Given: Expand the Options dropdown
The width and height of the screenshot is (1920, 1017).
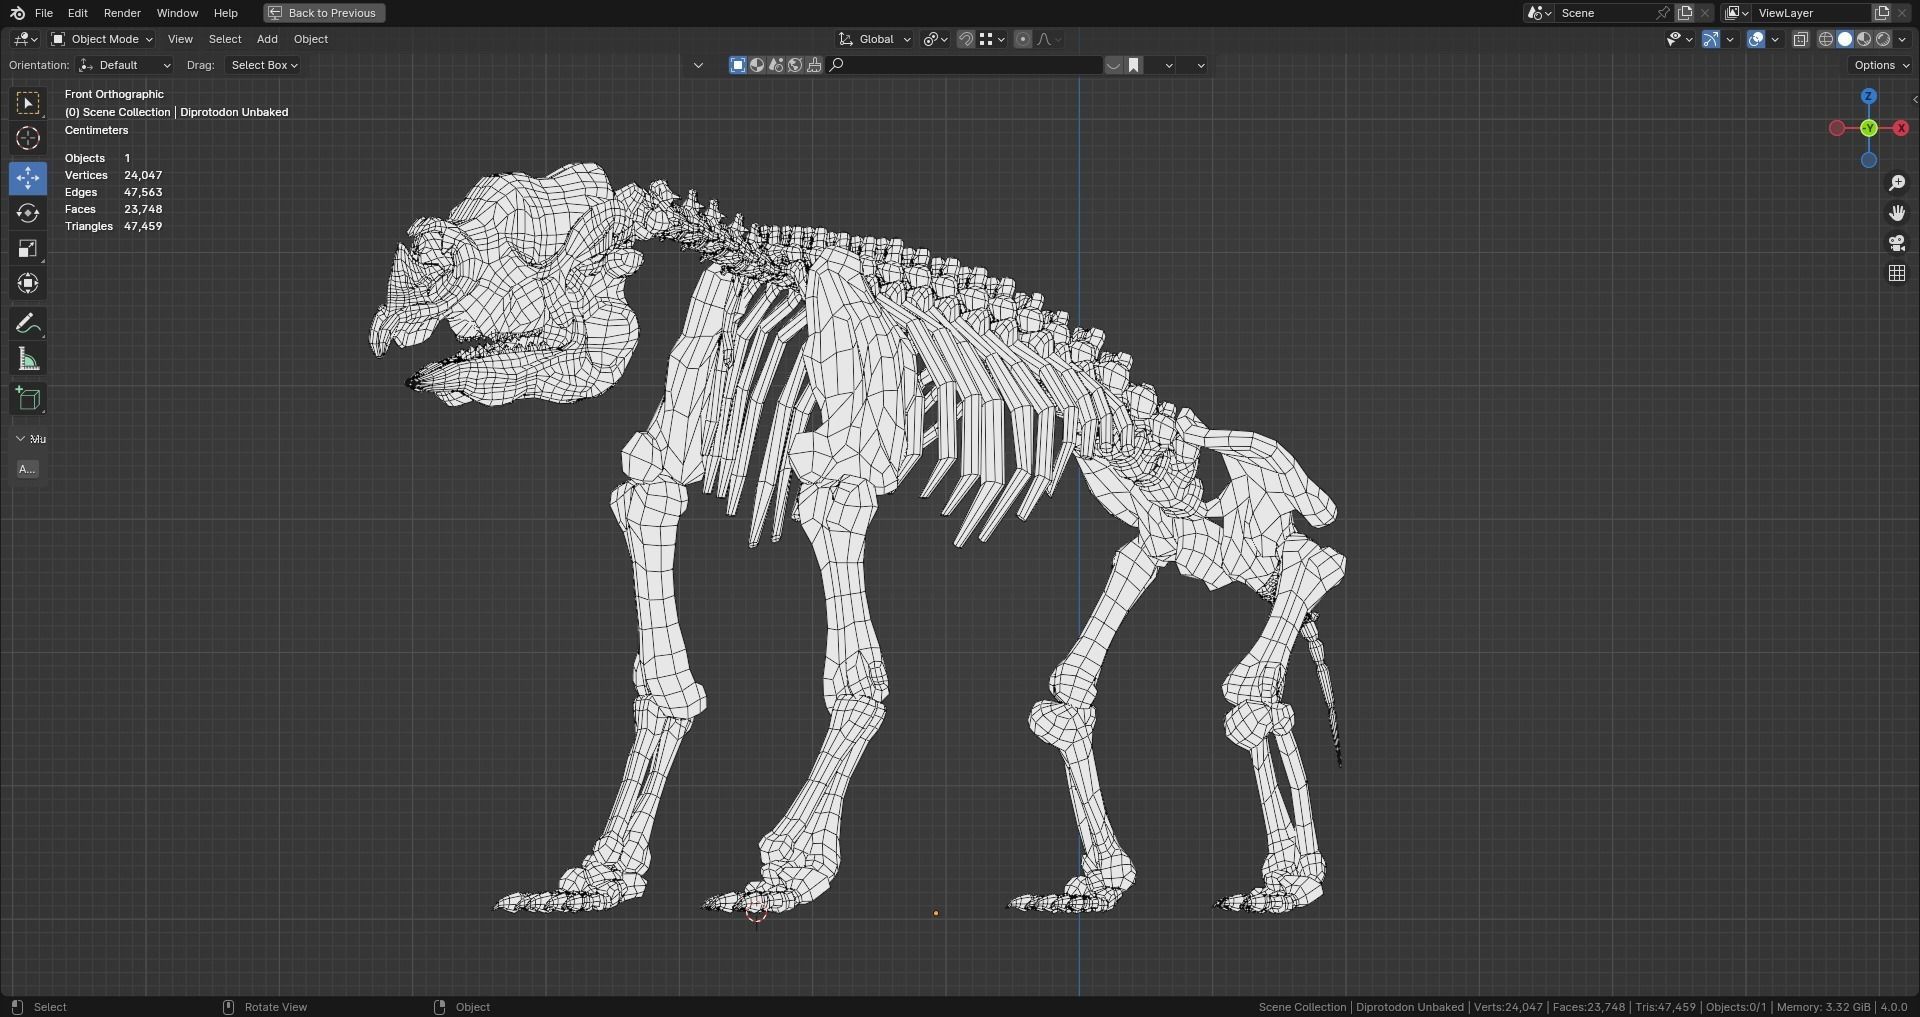Looking at the screenshot, I should click(x=1881, y=65).
